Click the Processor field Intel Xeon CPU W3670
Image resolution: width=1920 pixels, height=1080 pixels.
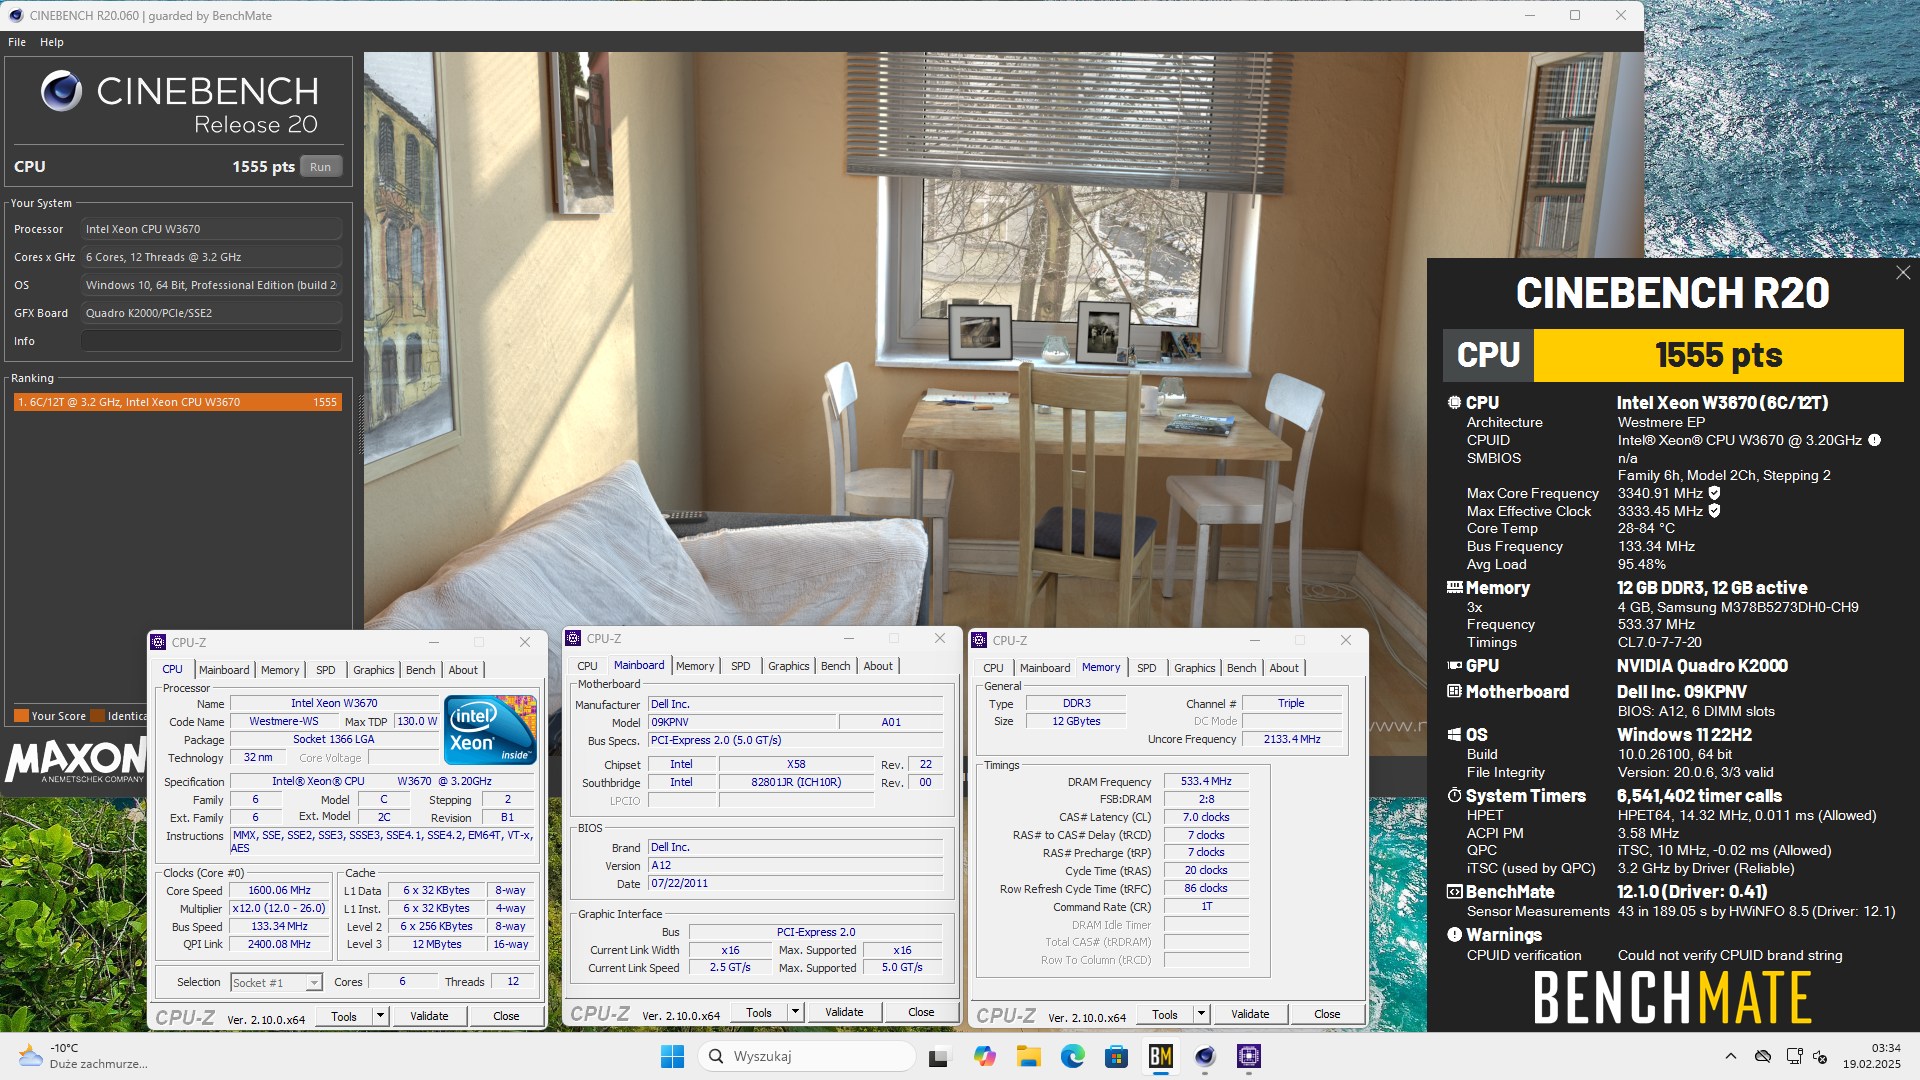pyautogui.click(x=211, y=229)
